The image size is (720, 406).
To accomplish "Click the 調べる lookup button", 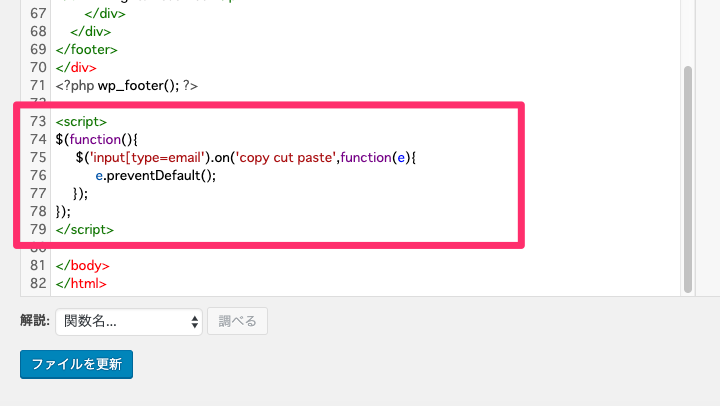I will [x=237, y=321].
